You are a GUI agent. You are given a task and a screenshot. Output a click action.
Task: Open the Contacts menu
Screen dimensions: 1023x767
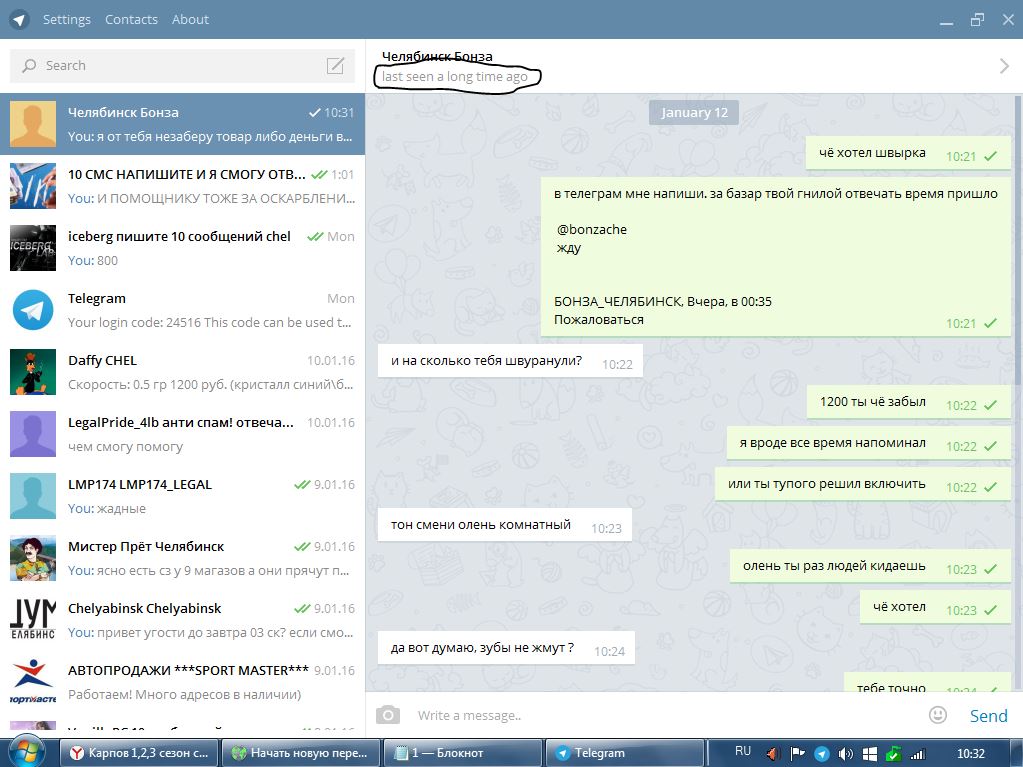point(131,20)
